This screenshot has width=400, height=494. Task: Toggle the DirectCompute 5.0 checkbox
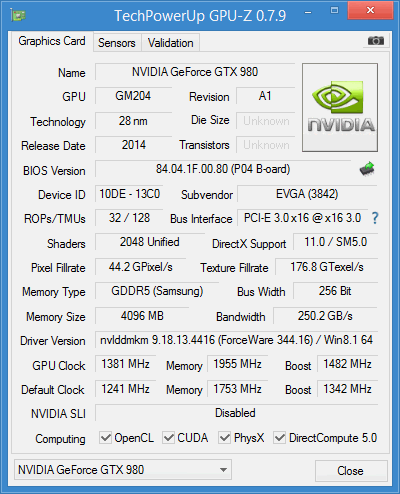point(279,438)
